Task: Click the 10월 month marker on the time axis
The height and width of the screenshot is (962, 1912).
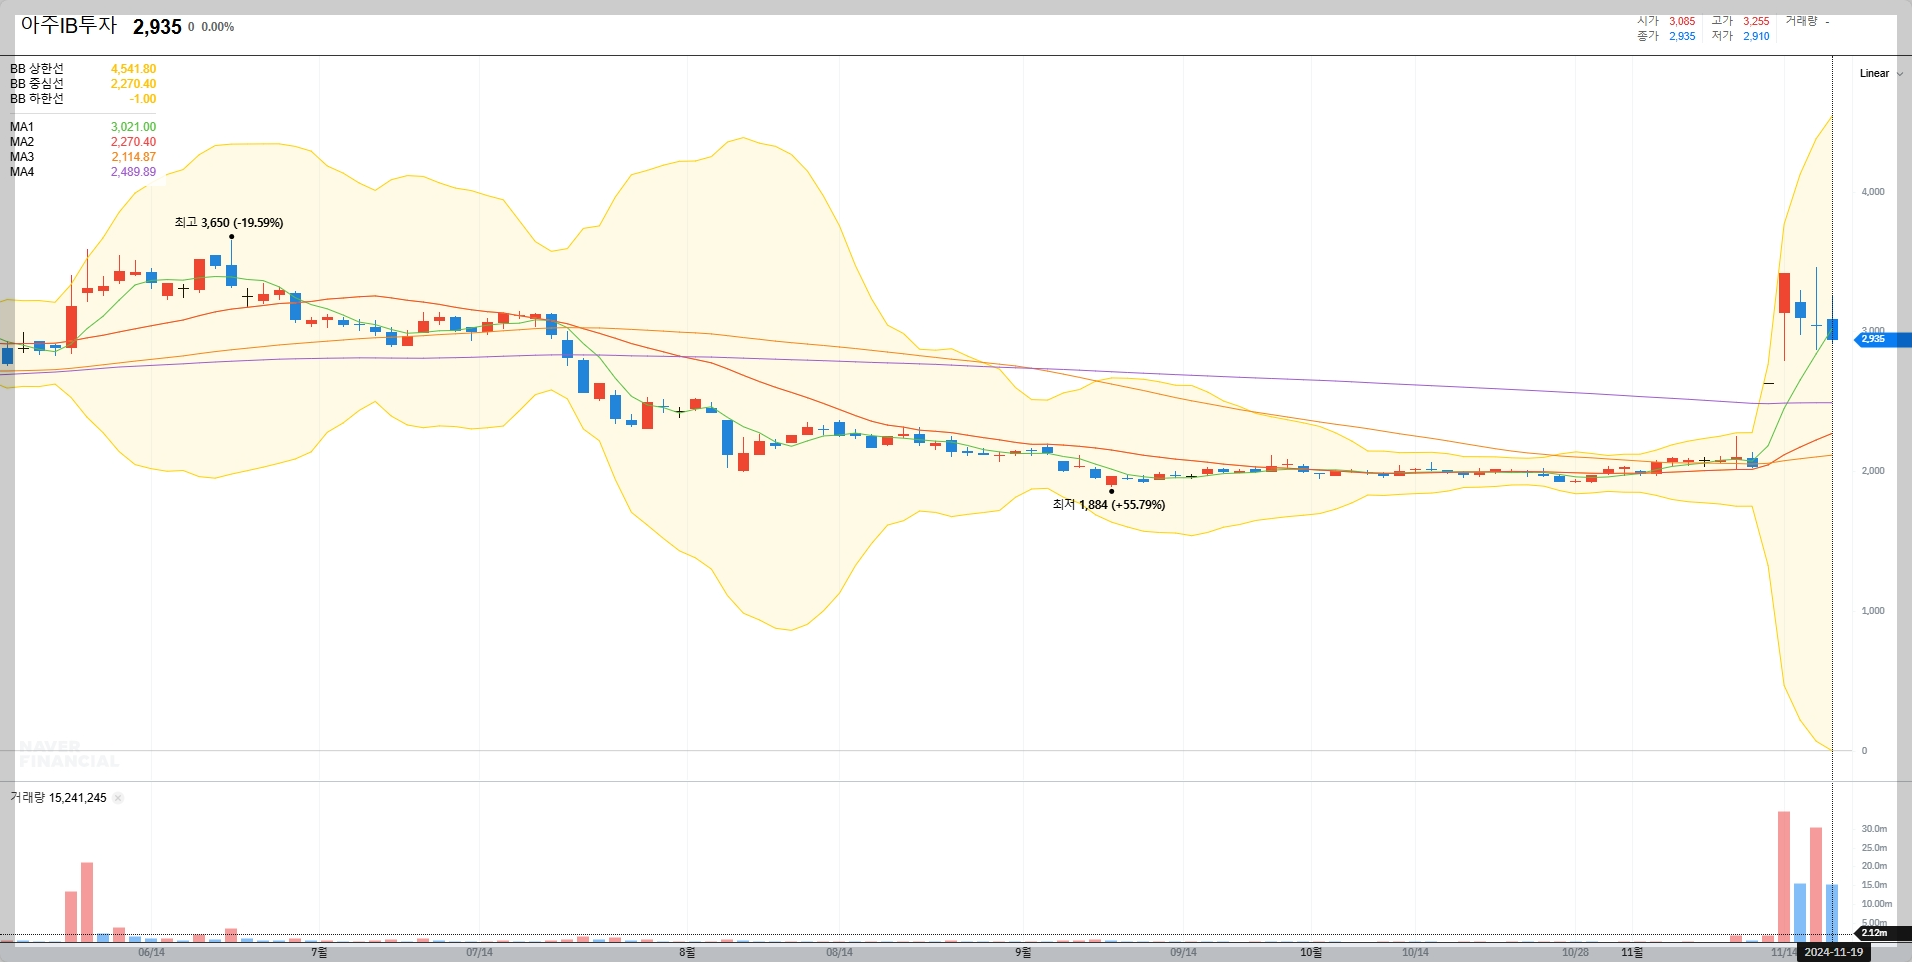Action: point(1311,953)
